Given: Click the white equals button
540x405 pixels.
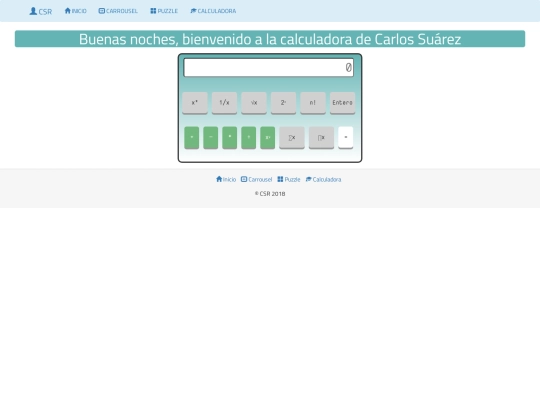Looking at the screenshot, I should tap(346, 137).
